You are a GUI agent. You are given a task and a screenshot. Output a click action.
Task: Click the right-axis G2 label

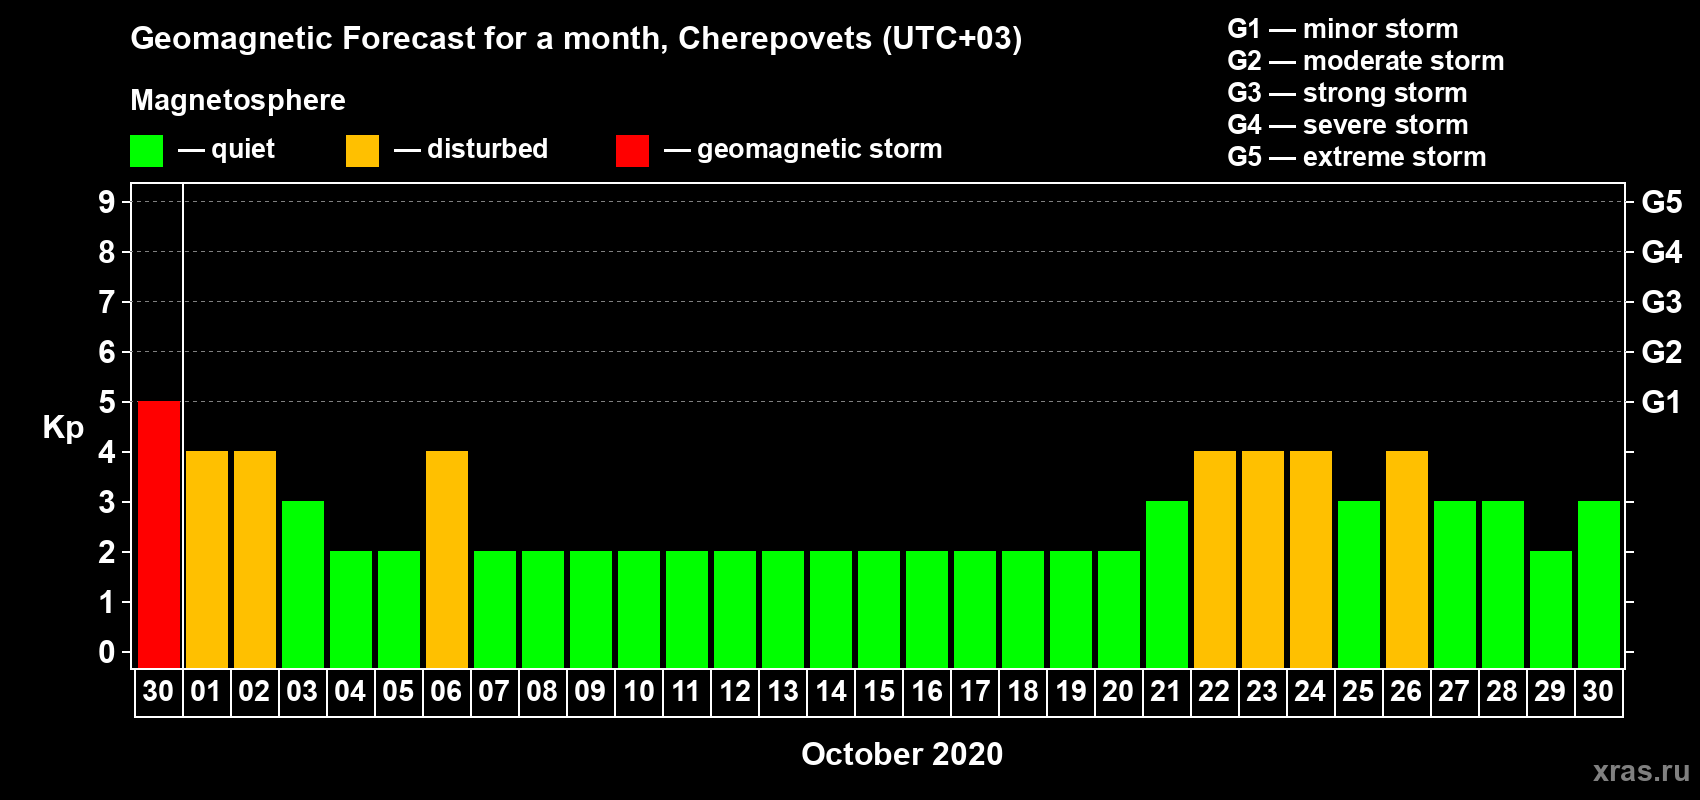(x=1662, y=352)
